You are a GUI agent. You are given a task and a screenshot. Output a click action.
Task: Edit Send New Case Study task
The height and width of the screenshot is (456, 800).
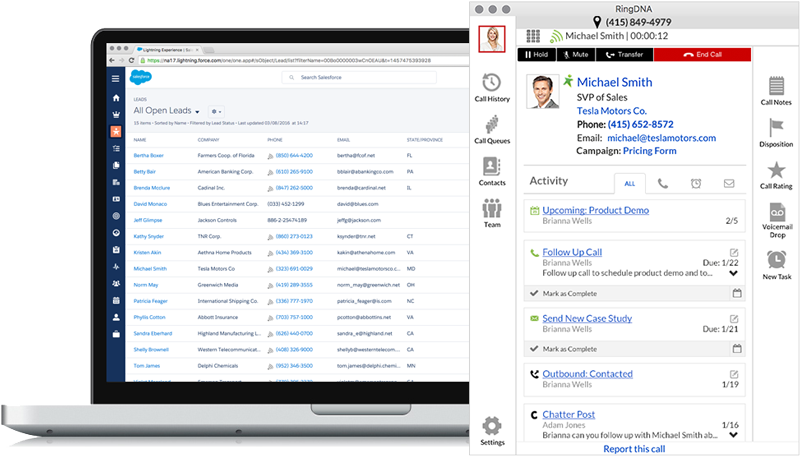point(734,319)
